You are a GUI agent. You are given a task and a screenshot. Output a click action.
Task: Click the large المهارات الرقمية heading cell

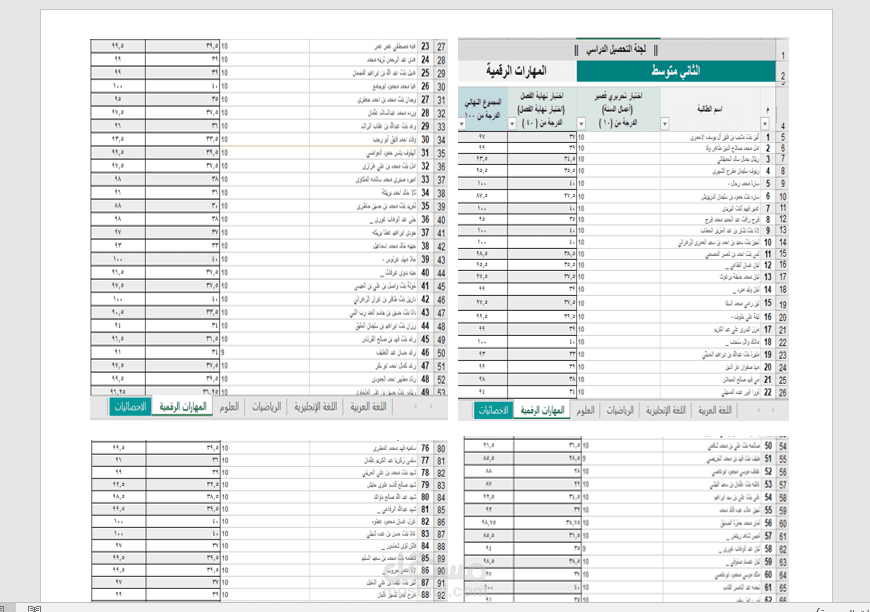[x=517, y=71]
